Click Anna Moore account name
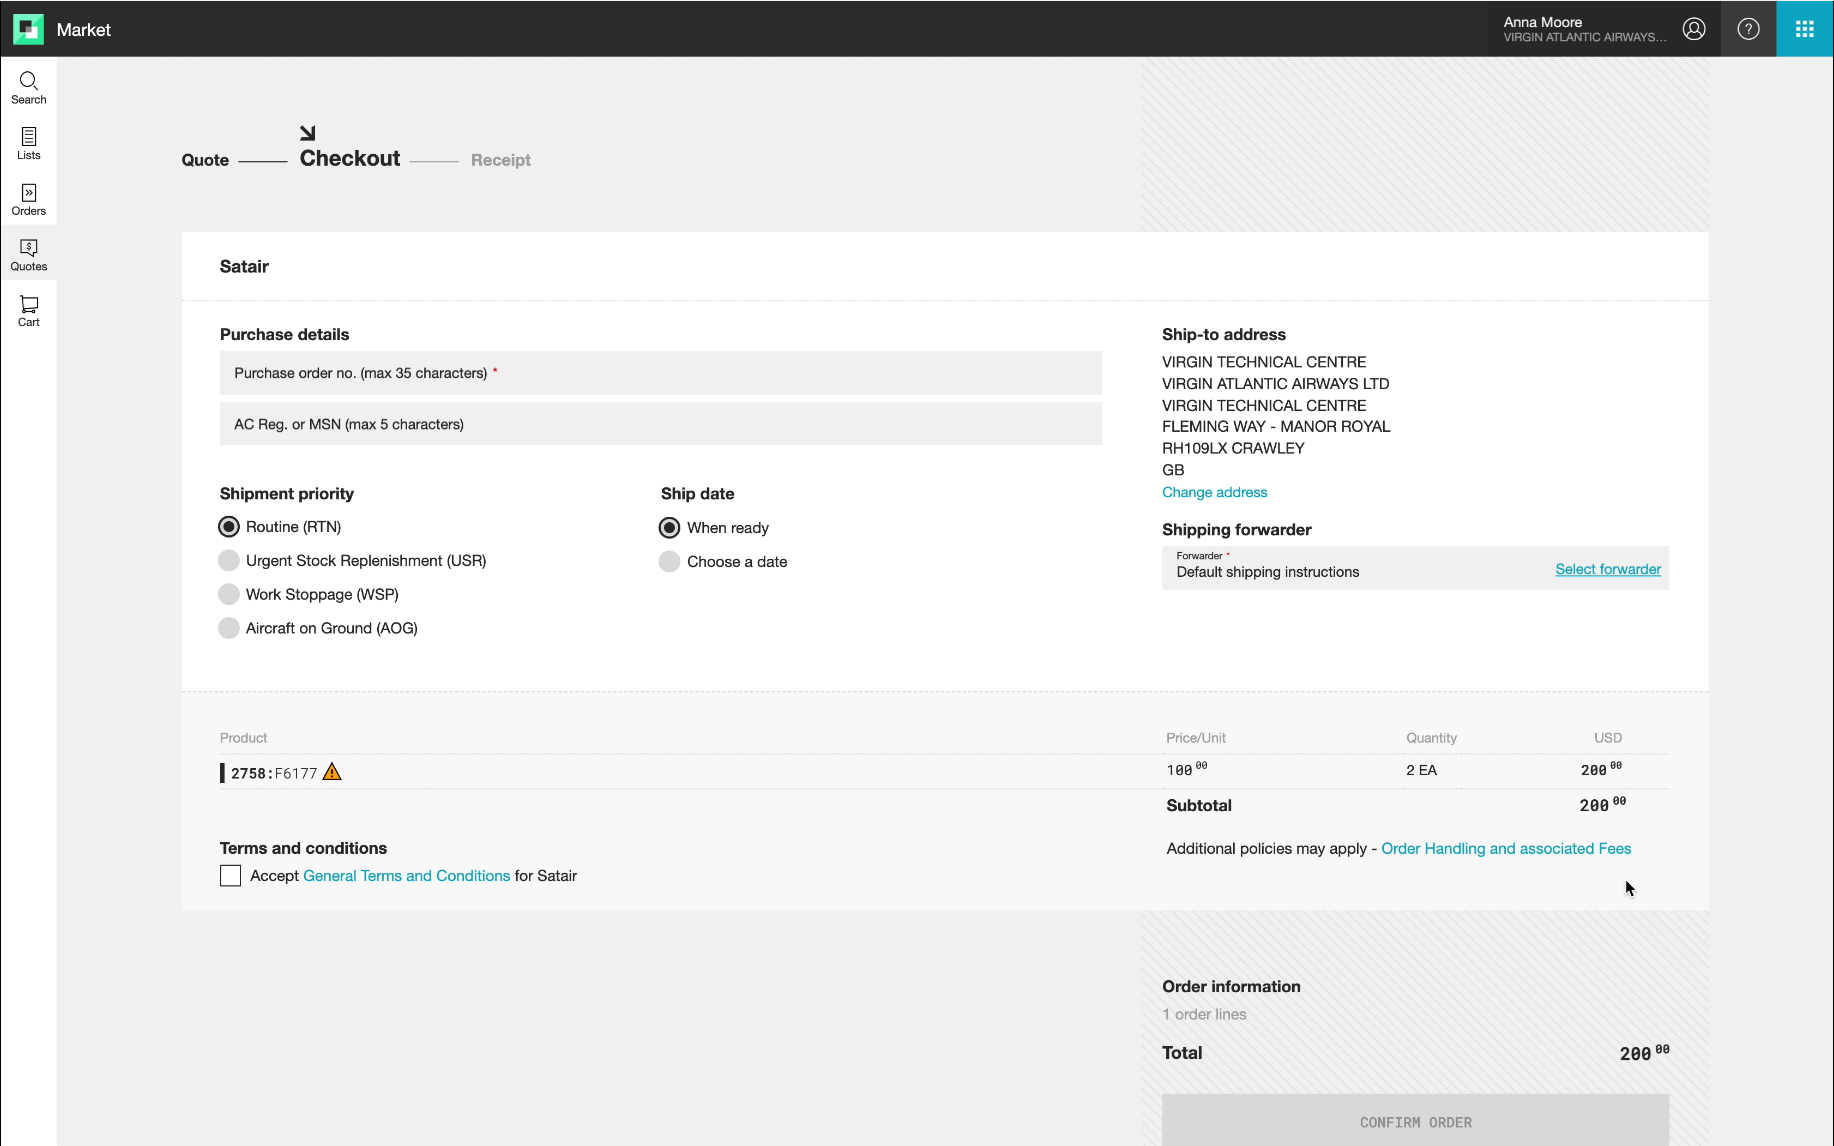This screenshot has height=1146, width=1834. point(1542,22)
